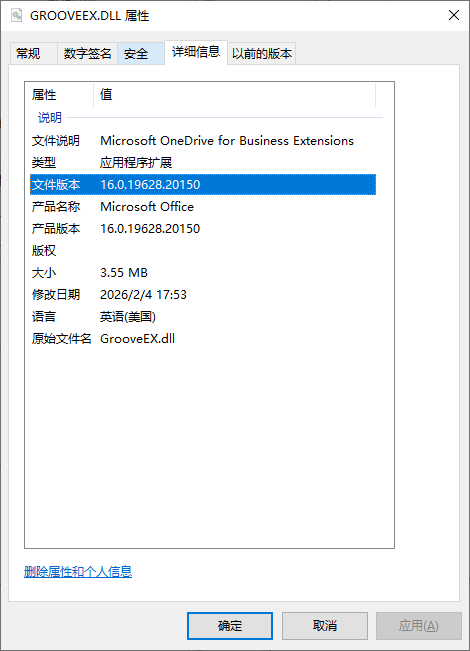Select the 版权 property row
This screenshot has height=651, width=470.
pos(203,251)
